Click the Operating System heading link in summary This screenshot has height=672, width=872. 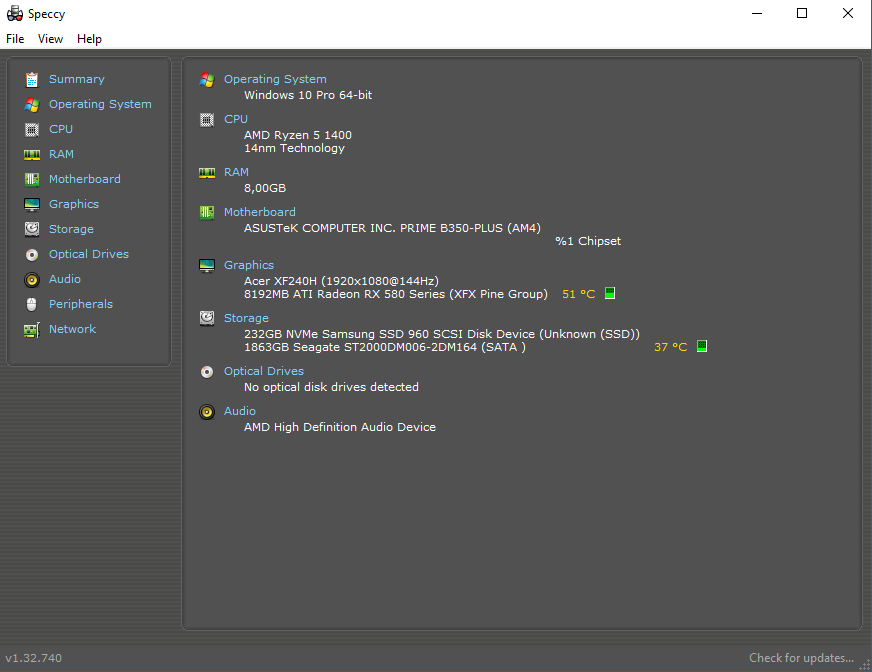(x=275, y=79)
